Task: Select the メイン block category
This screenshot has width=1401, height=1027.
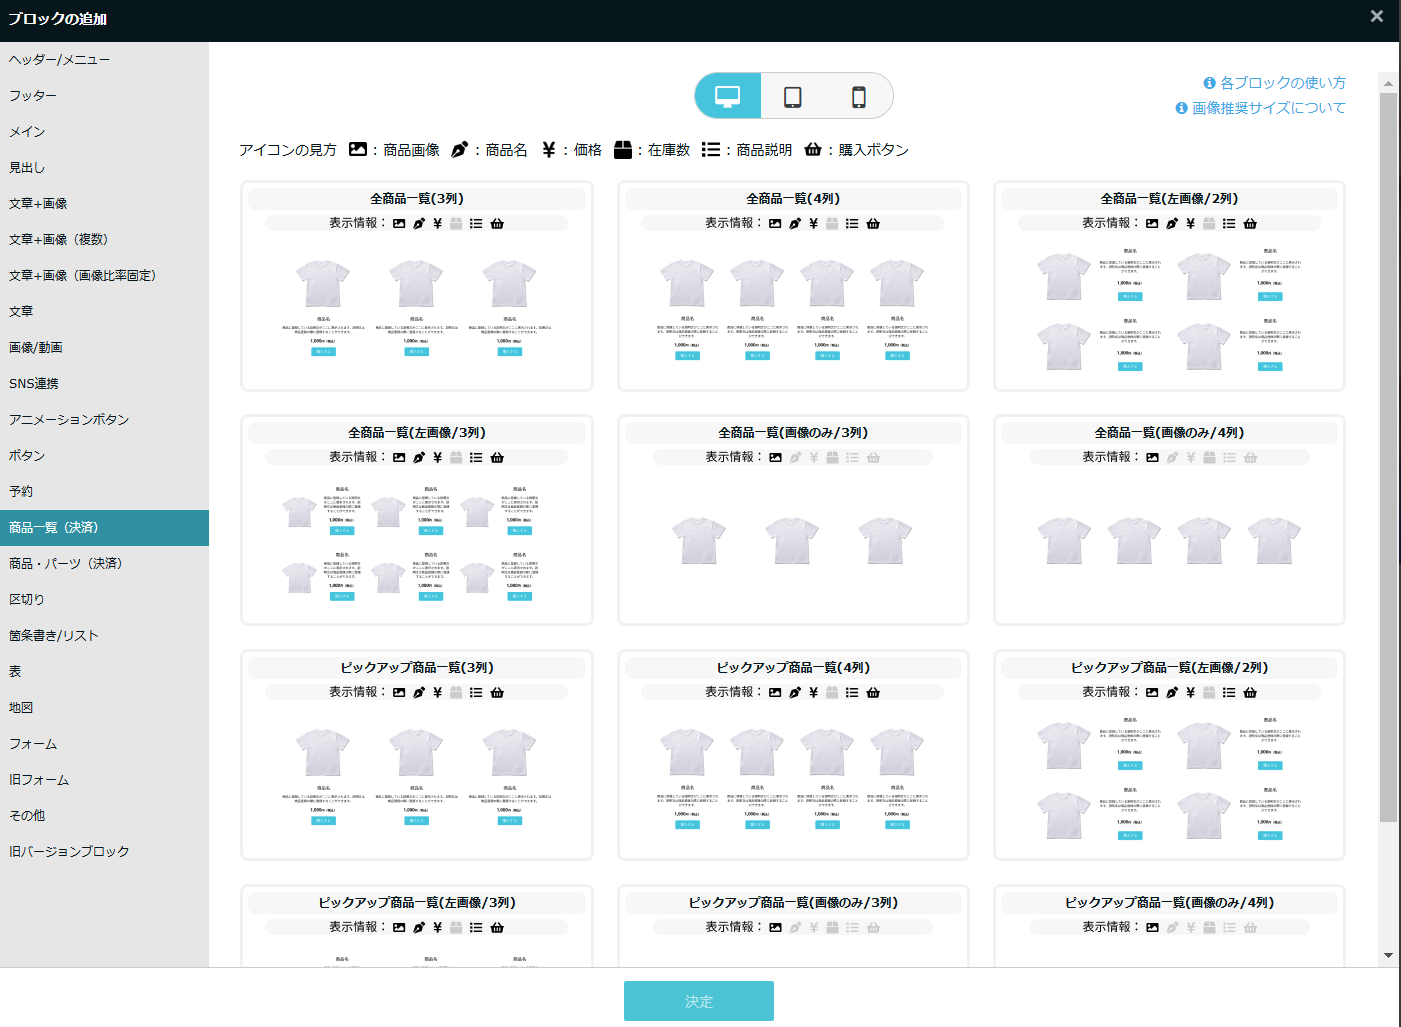Action: 104,132
